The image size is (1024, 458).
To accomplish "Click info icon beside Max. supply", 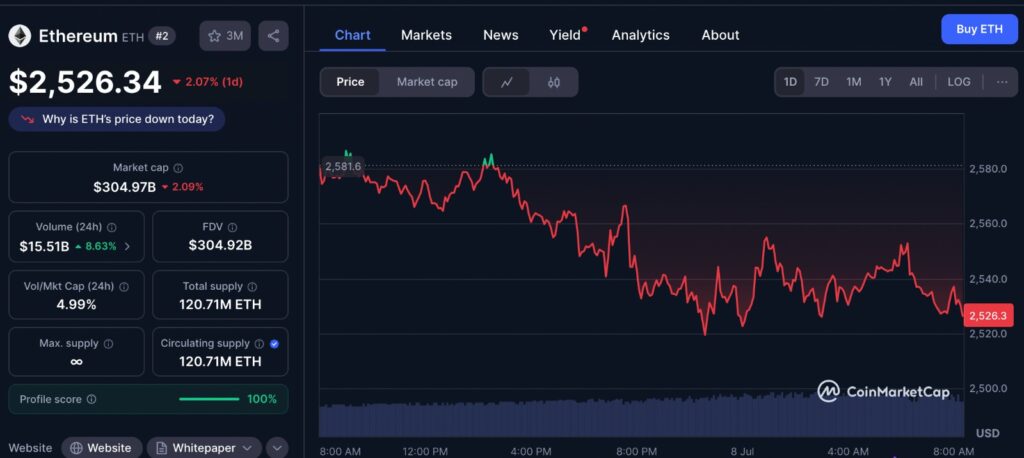I will click(x=108, y=344).
